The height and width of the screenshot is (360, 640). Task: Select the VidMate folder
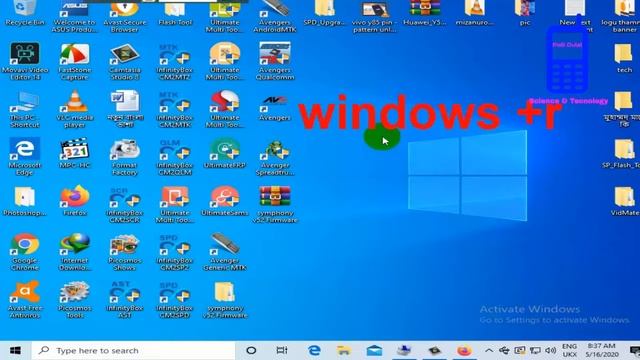[624, 201]
